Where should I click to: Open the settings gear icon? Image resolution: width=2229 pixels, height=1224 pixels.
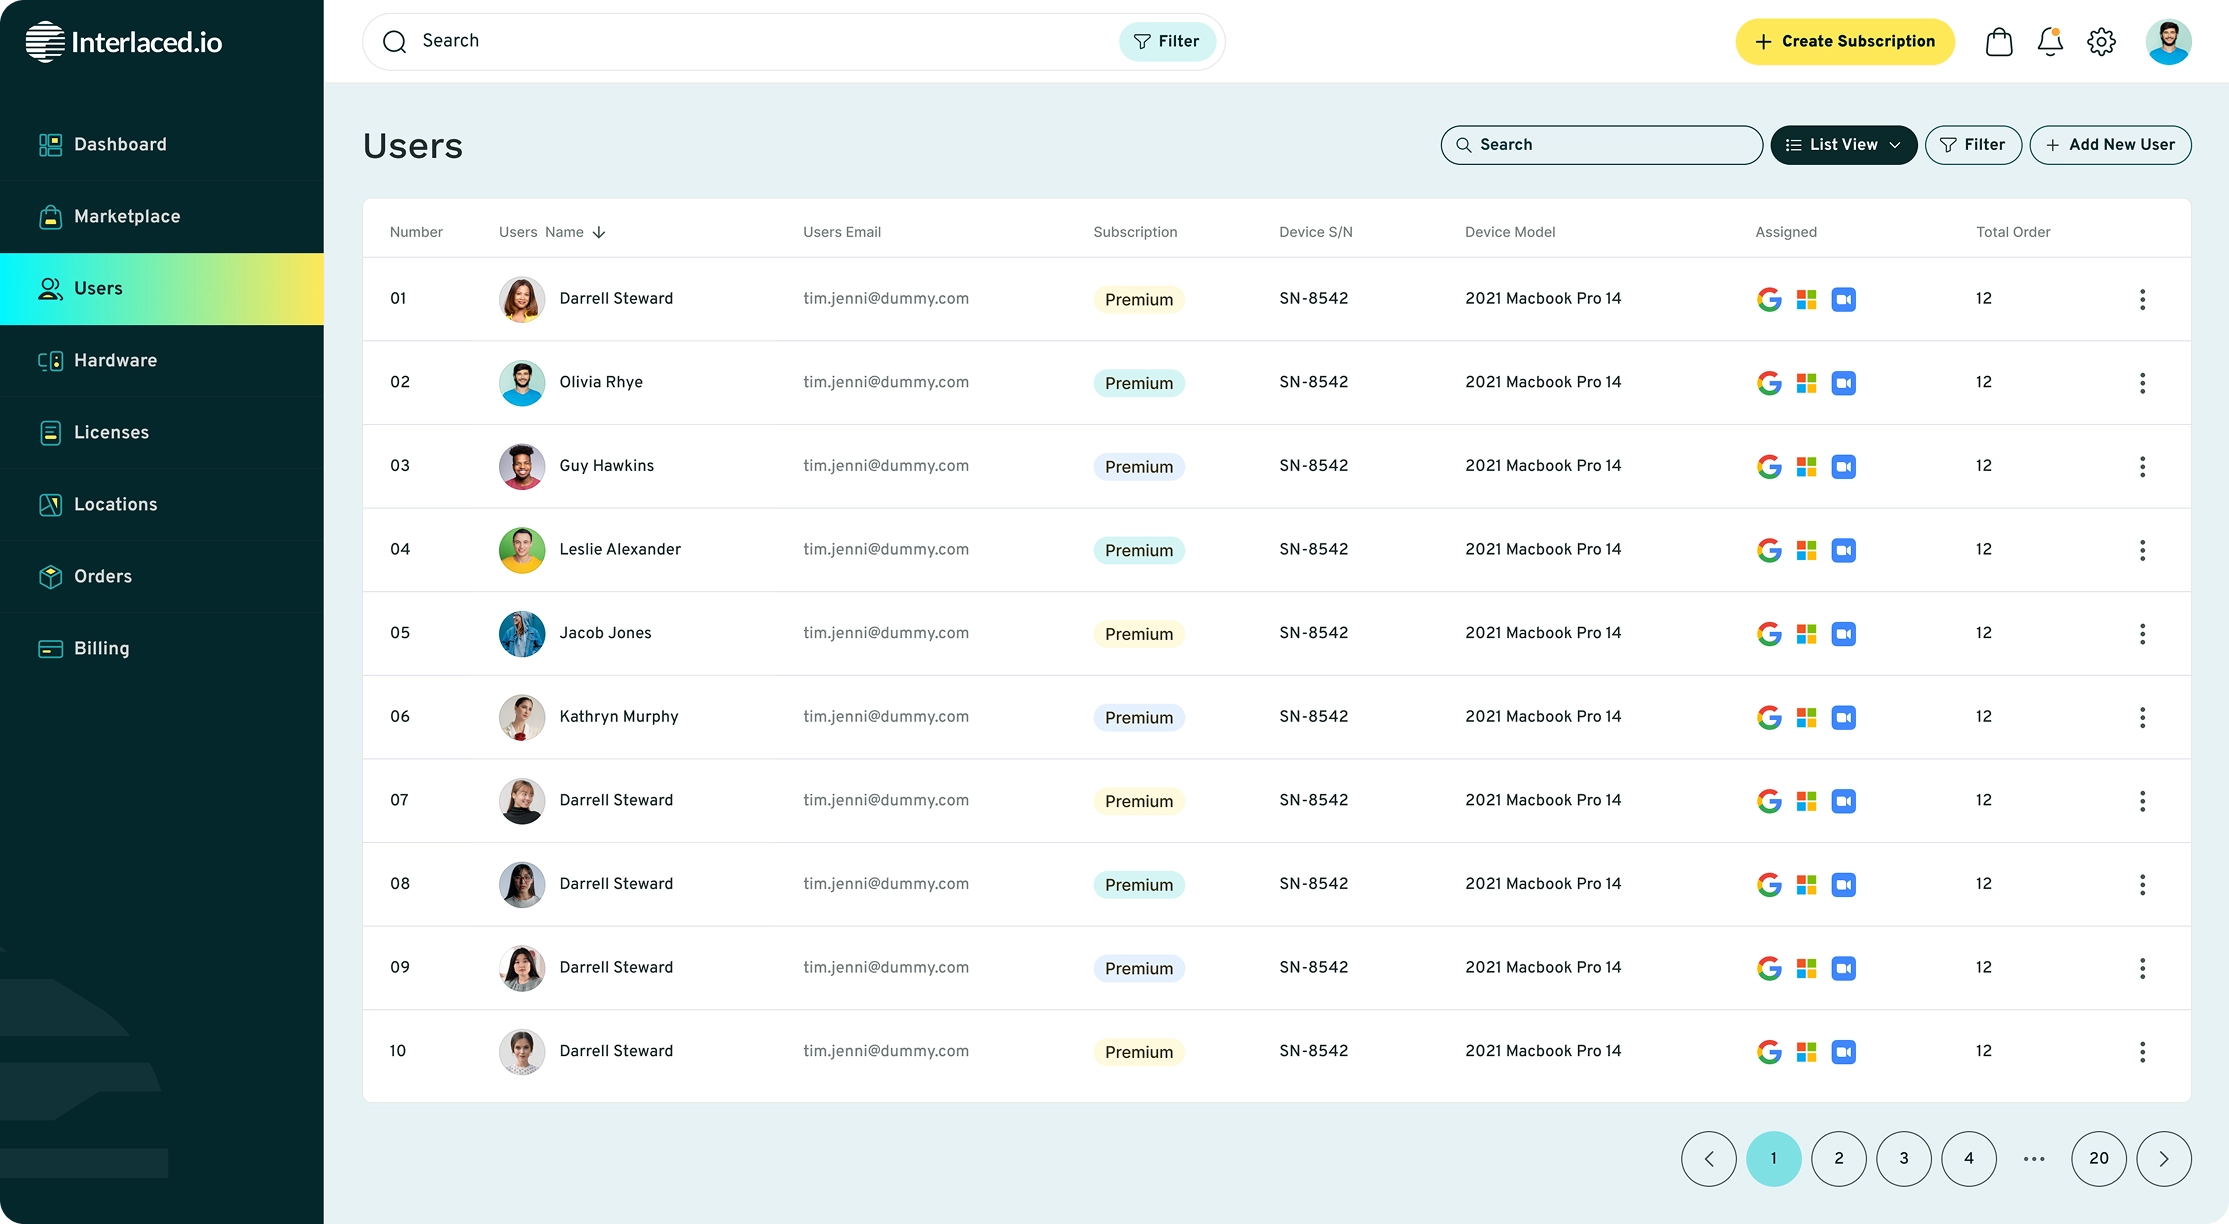(2101, 42)
